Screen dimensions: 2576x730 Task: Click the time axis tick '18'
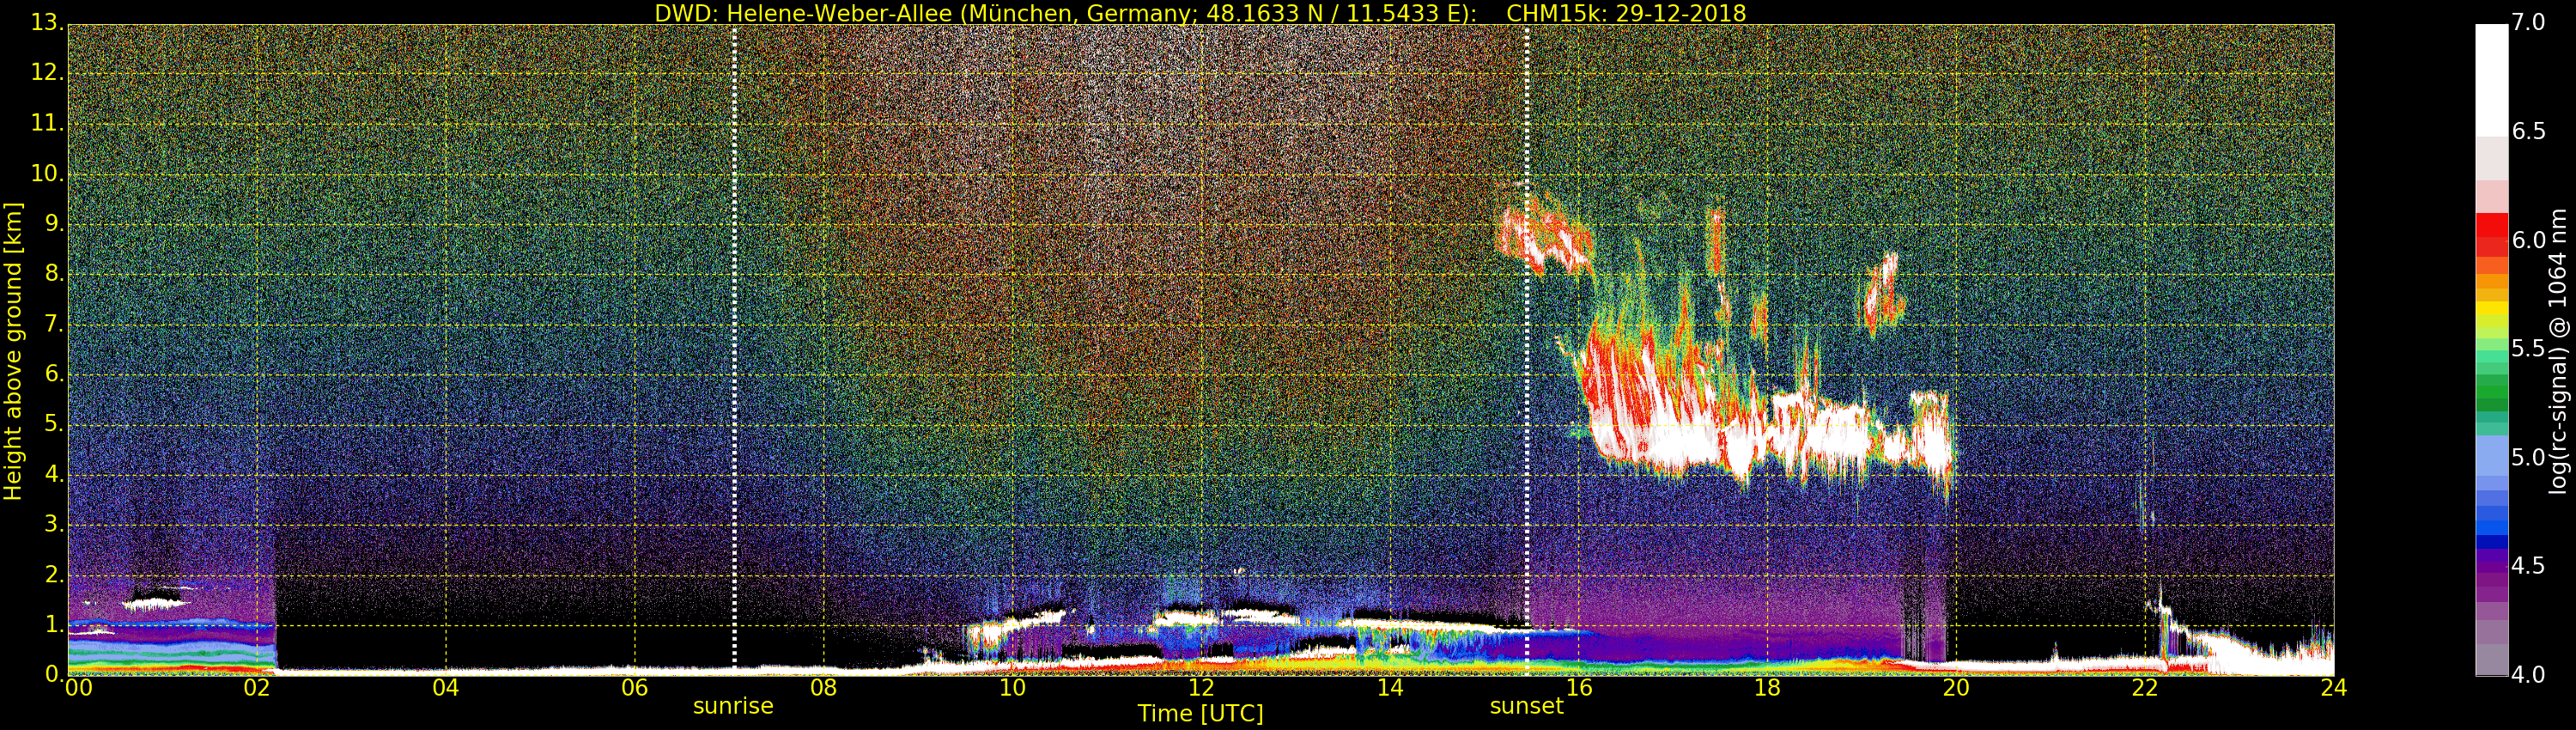[x=1768, y=687]
